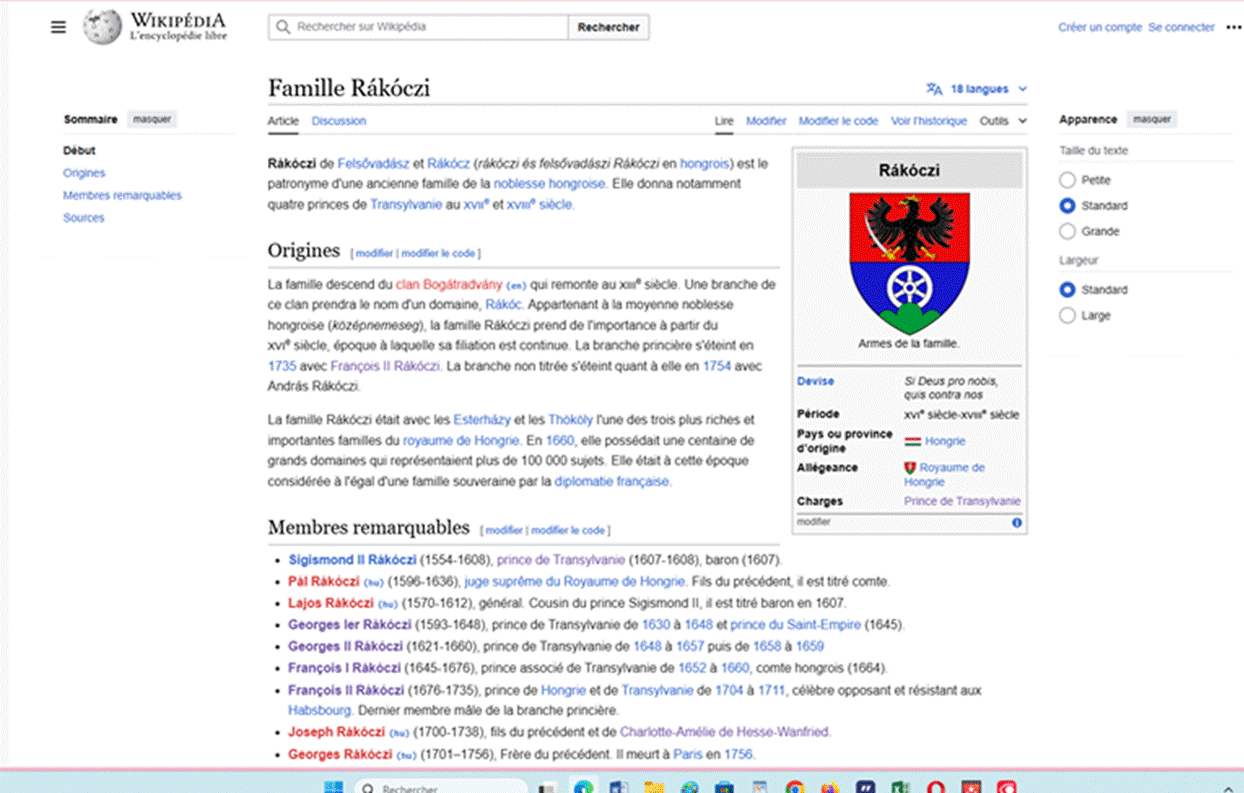Jump to Origines in the sommaire
1244x793 pixels.
tap(84, 173)
